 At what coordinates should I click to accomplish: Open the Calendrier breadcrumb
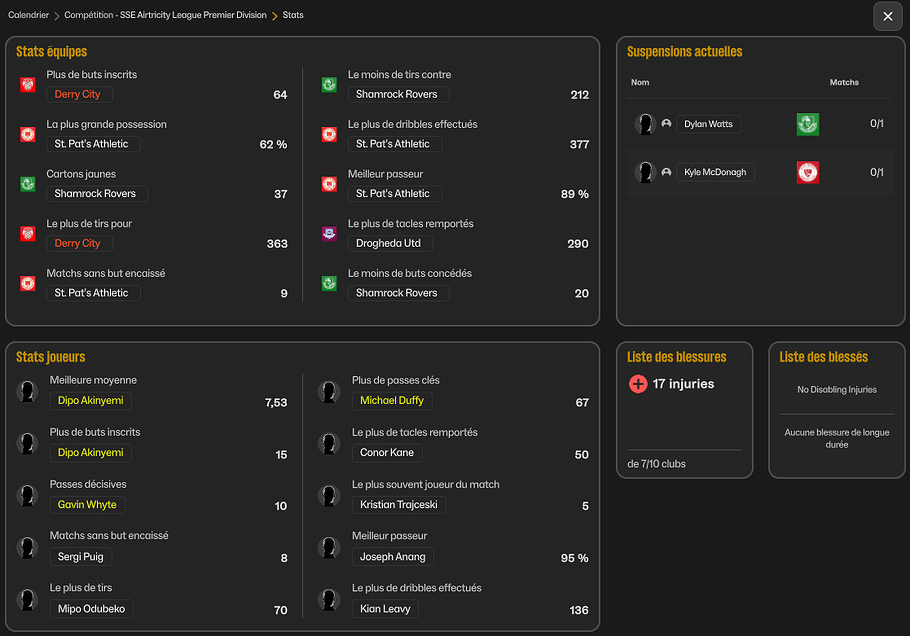coord(31,15)
